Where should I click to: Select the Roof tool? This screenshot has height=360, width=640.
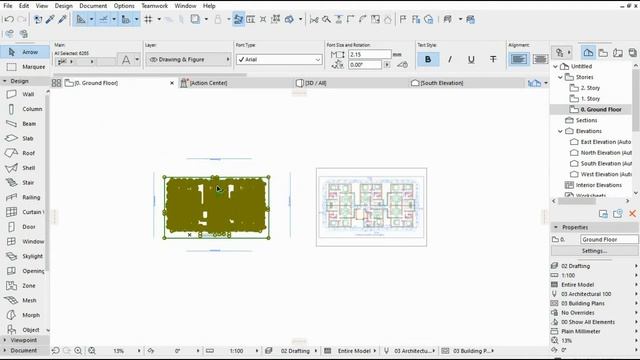pyautogui.click(x=24, y=153)
